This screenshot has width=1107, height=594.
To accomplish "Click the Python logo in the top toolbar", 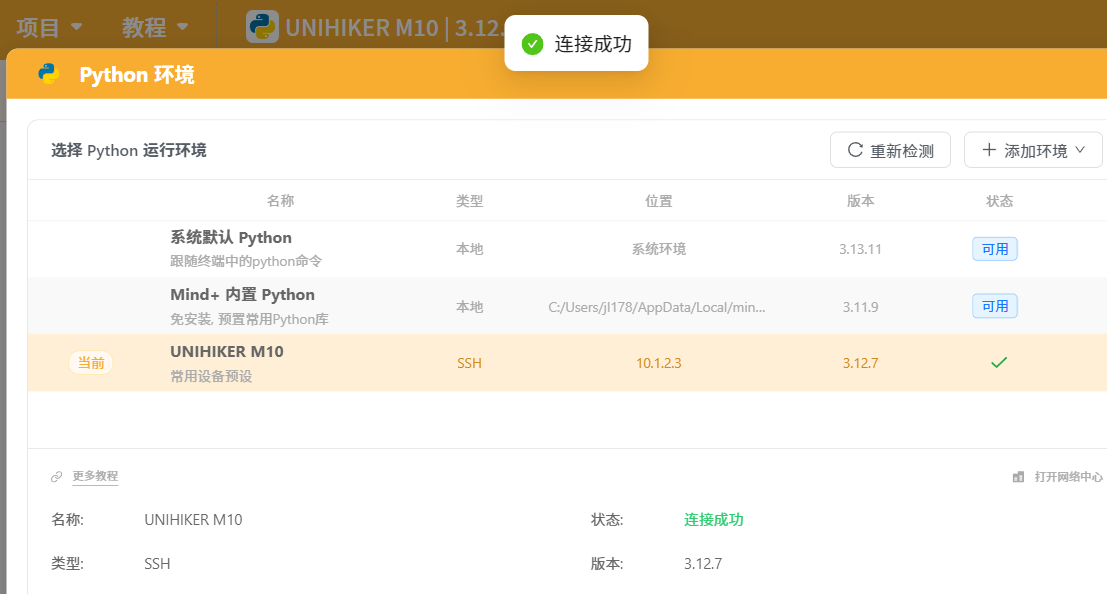I will pyautogui.click(x=262, y=28).
